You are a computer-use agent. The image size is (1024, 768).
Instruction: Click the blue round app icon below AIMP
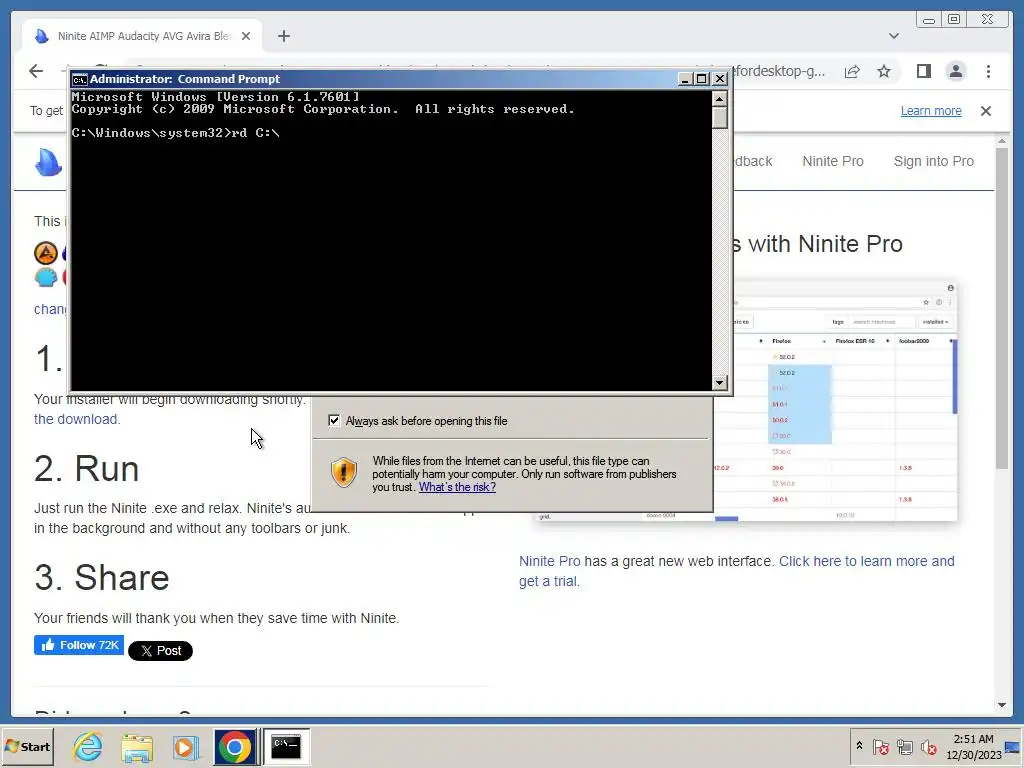coord(46,277)
